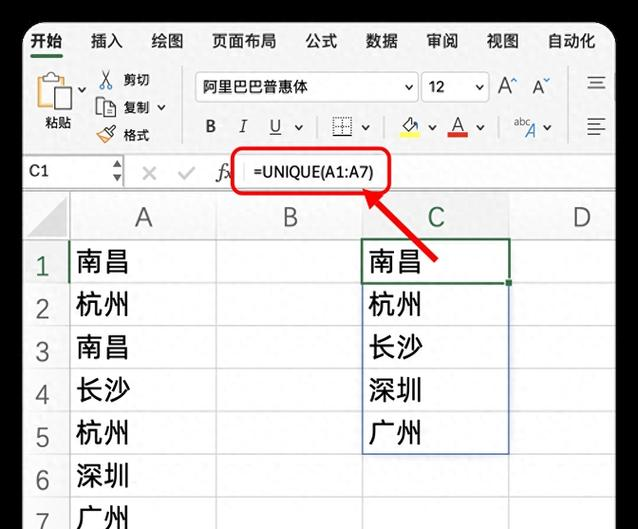The width and height of the screenshot is (638, 529).
Task: Click the 复制 label button
Action: [x=137, y=107]
